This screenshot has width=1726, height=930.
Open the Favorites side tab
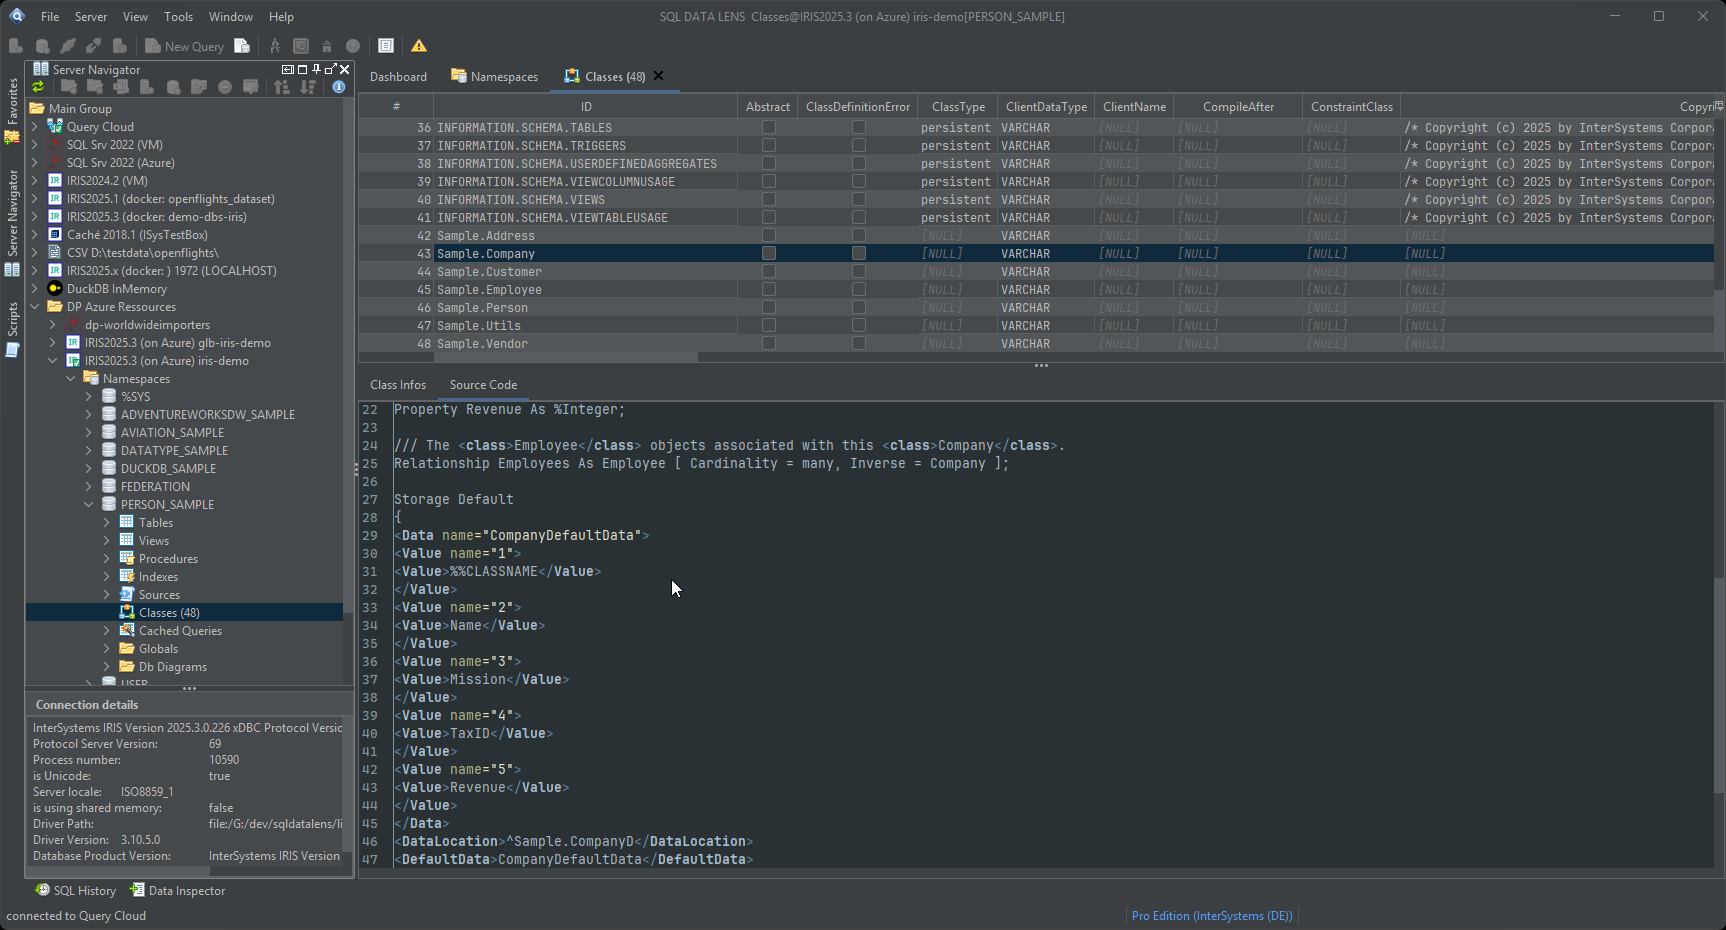12,110
